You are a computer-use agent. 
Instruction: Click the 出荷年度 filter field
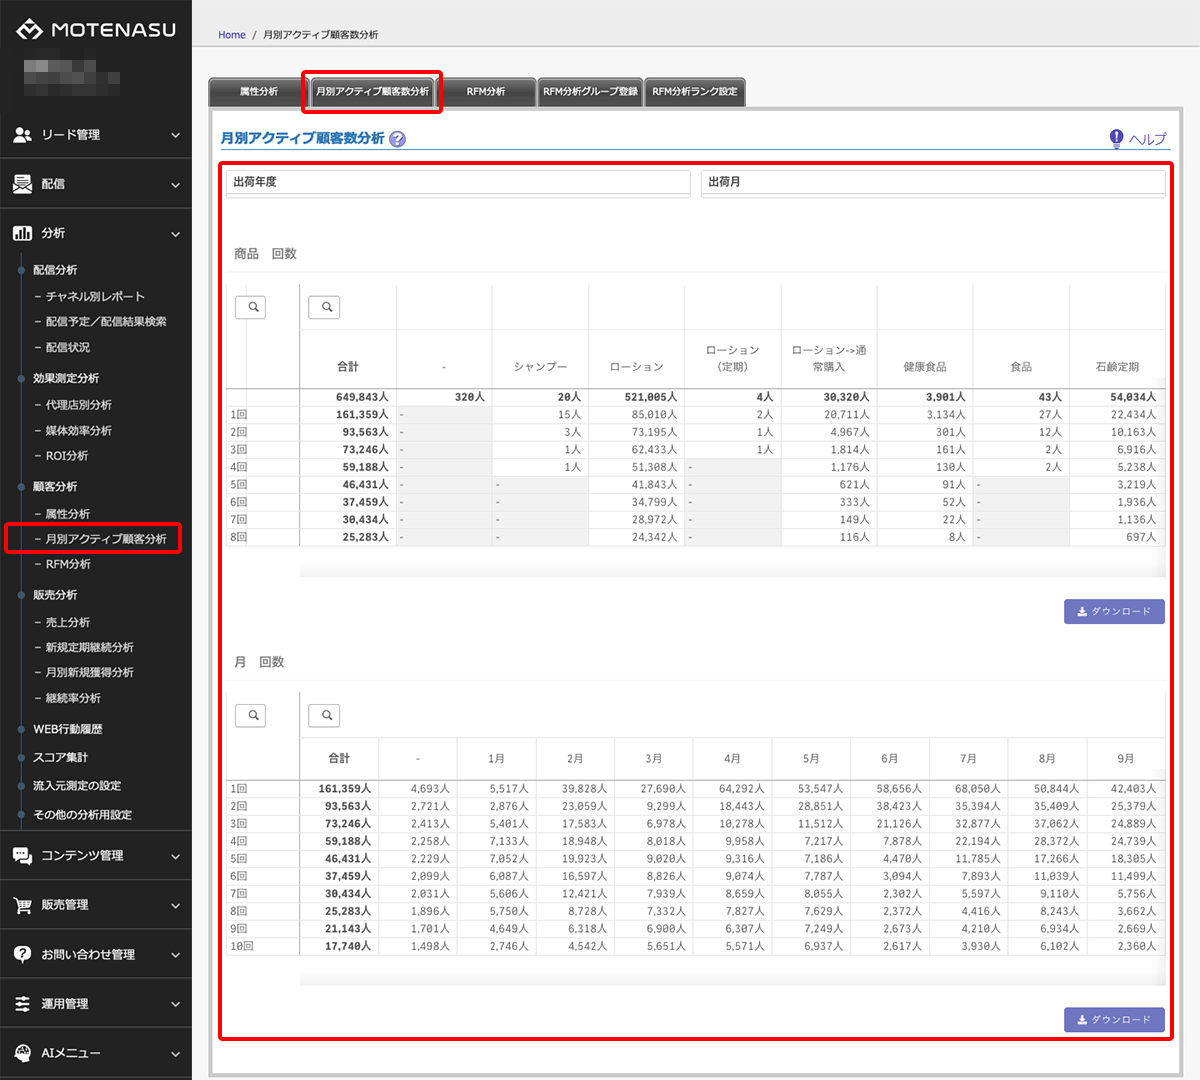[457, 182]
